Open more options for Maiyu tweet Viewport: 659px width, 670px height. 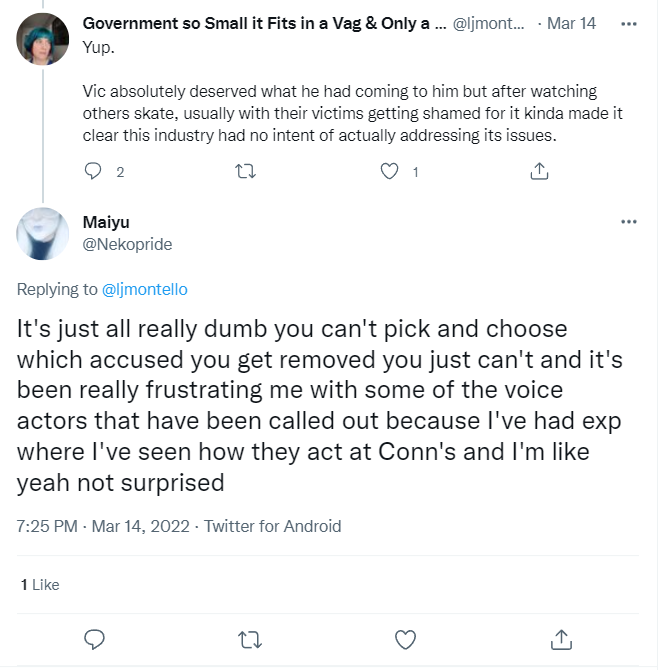pos(629,221)
